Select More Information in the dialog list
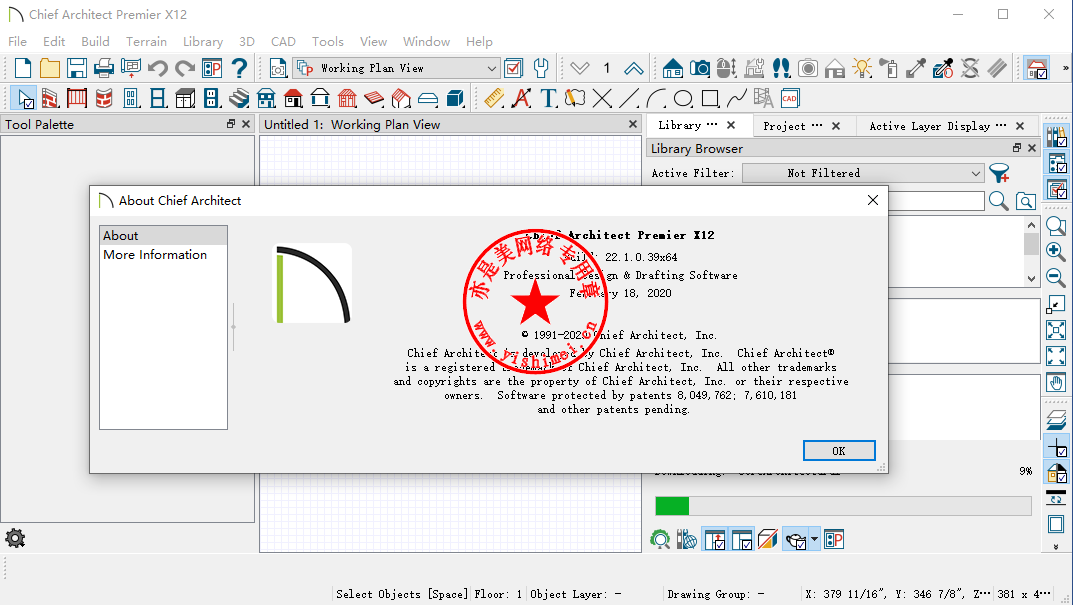This screenshot has width=1073, height=605. click(163, 255)
